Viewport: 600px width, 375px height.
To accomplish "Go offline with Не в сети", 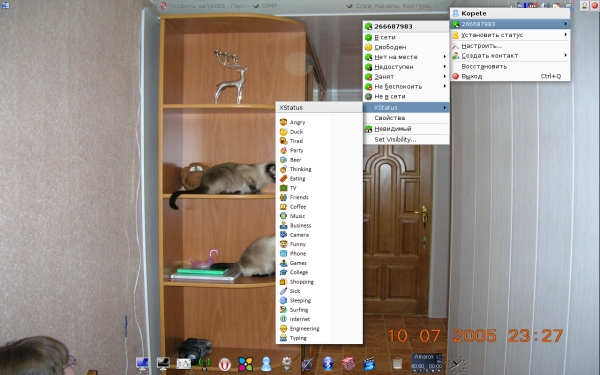I will coord(406,96).
